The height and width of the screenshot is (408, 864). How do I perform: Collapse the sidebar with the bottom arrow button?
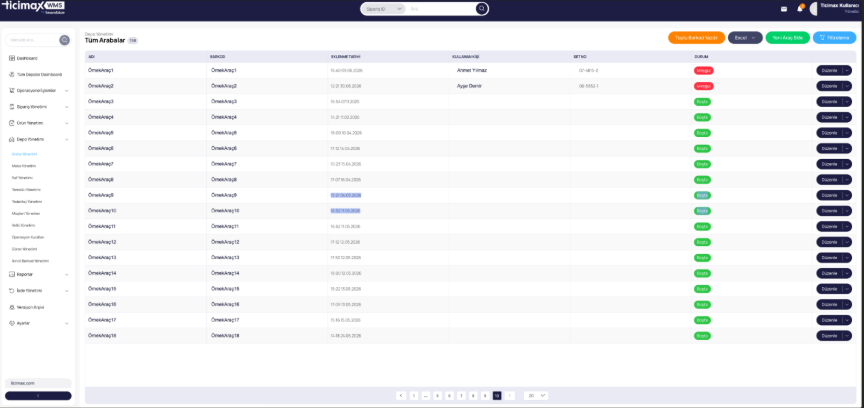[x=38, y=396]
